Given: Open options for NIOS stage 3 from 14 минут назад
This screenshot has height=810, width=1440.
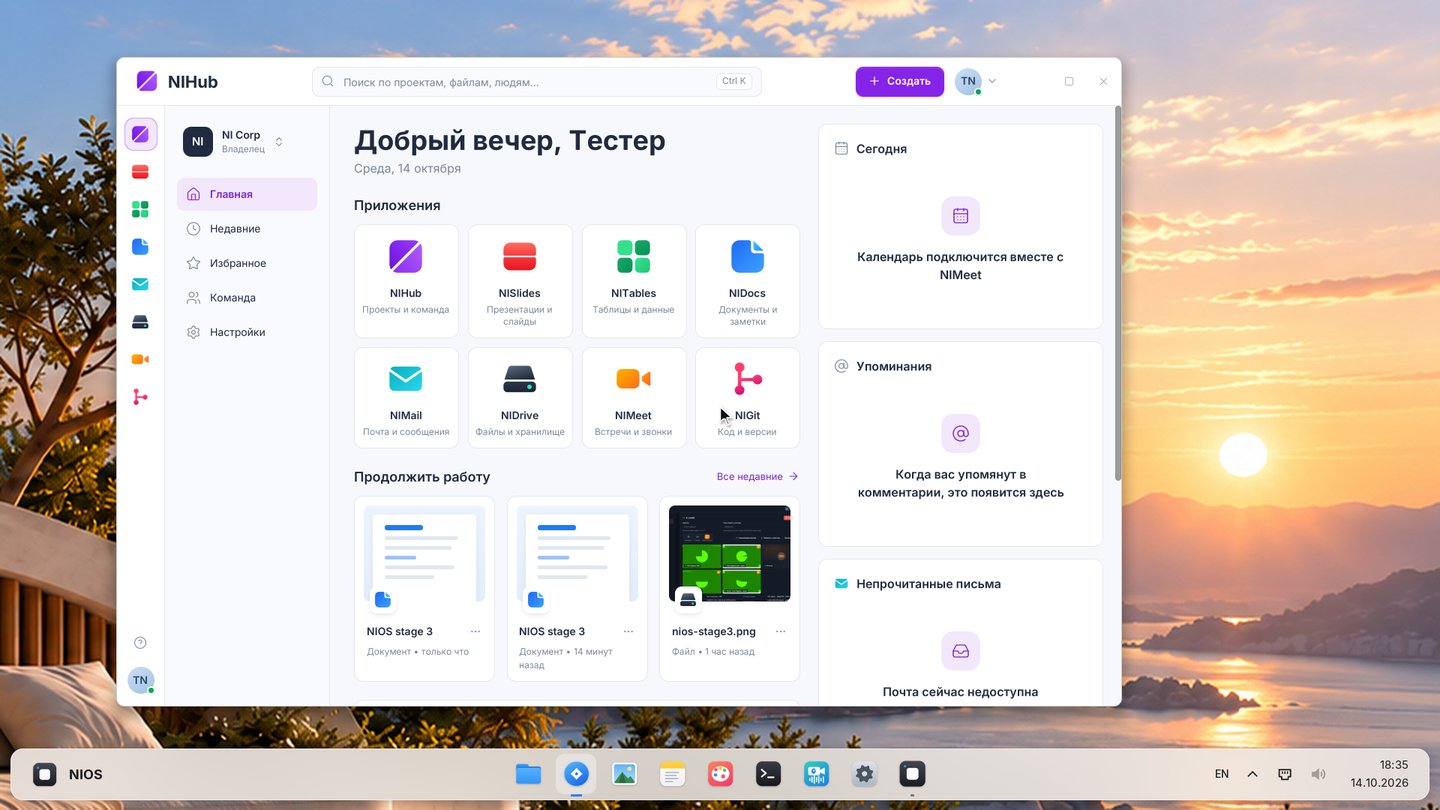Looking at the screenshot, I should pos(628,631).
